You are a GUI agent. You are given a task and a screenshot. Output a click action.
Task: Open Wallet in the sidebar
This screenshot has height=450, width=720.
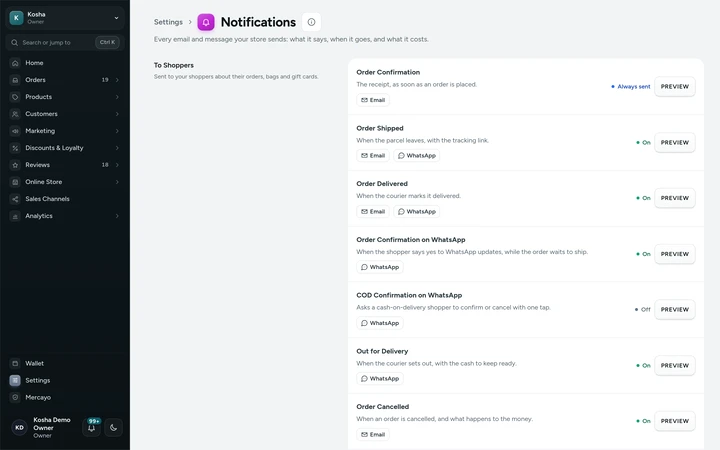pos(65,363)
